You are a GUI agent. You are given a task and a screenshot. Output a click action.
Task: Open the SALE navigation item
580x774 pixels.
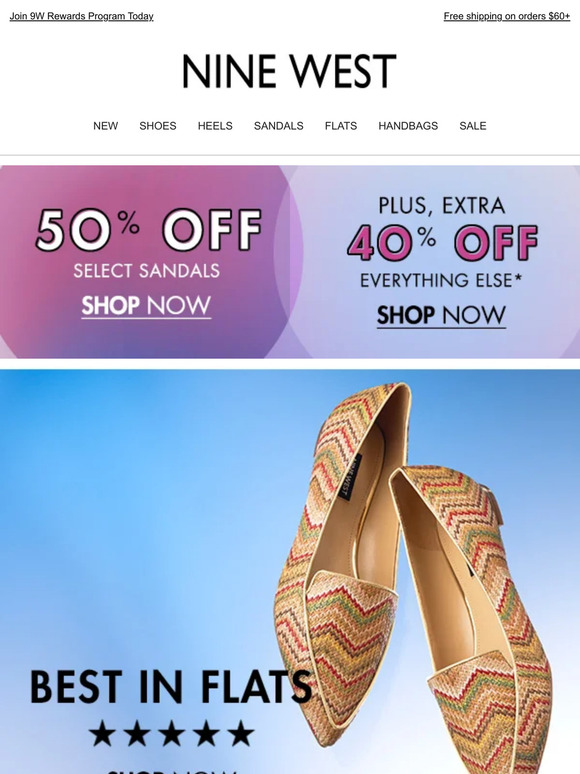[472, 126]
